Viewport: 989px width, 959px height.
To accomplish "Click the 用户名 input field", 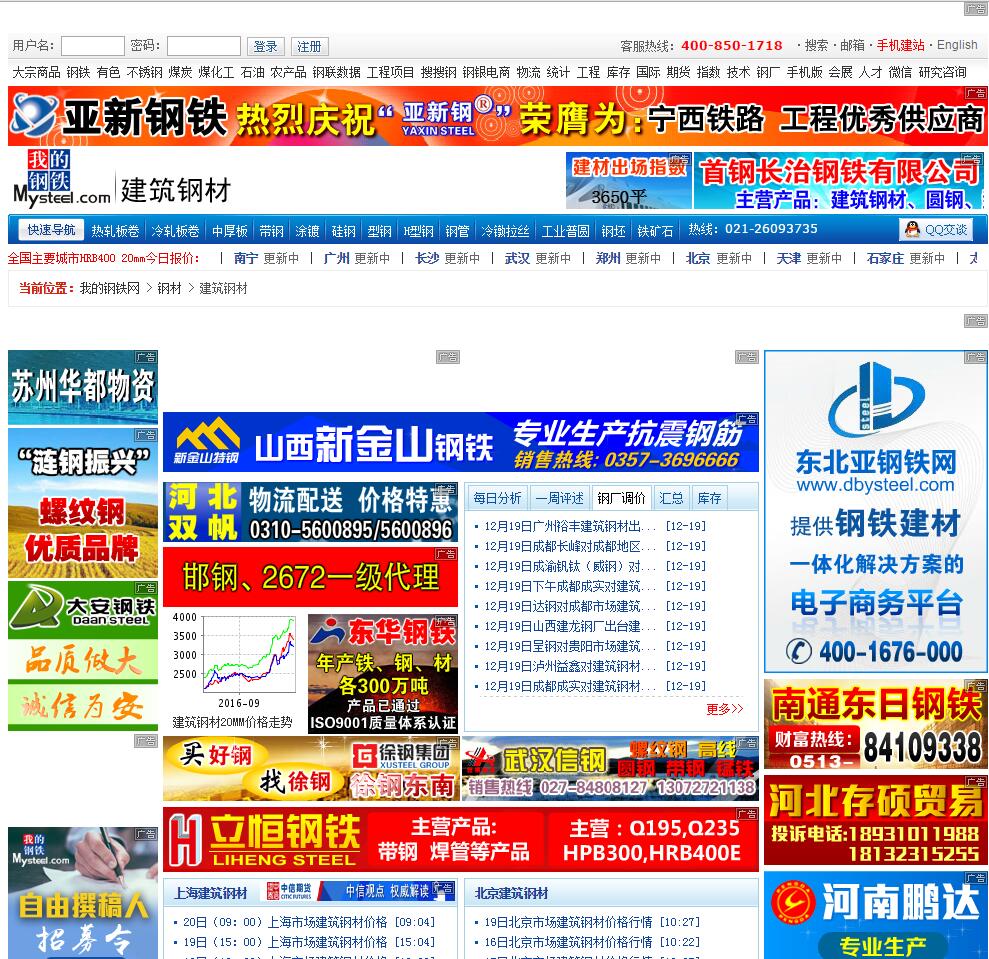I will coord(93,46).
